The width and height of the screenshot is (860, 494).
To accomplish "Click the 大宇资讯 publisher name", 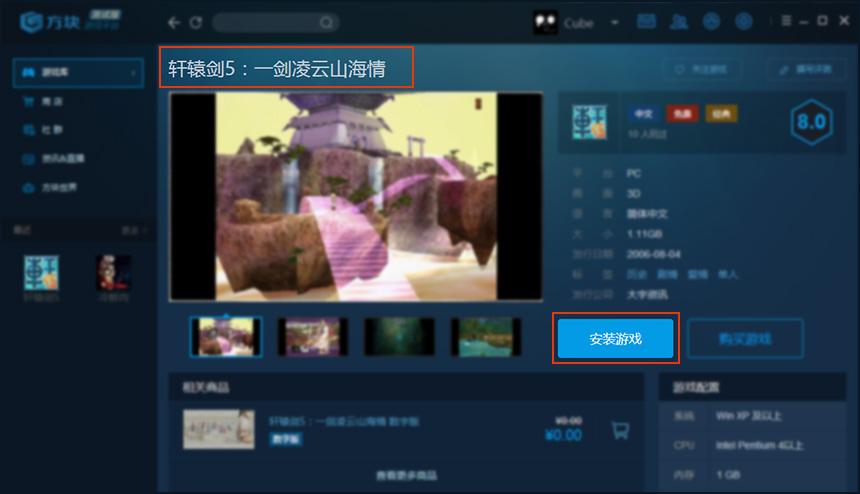I will 647,294.
